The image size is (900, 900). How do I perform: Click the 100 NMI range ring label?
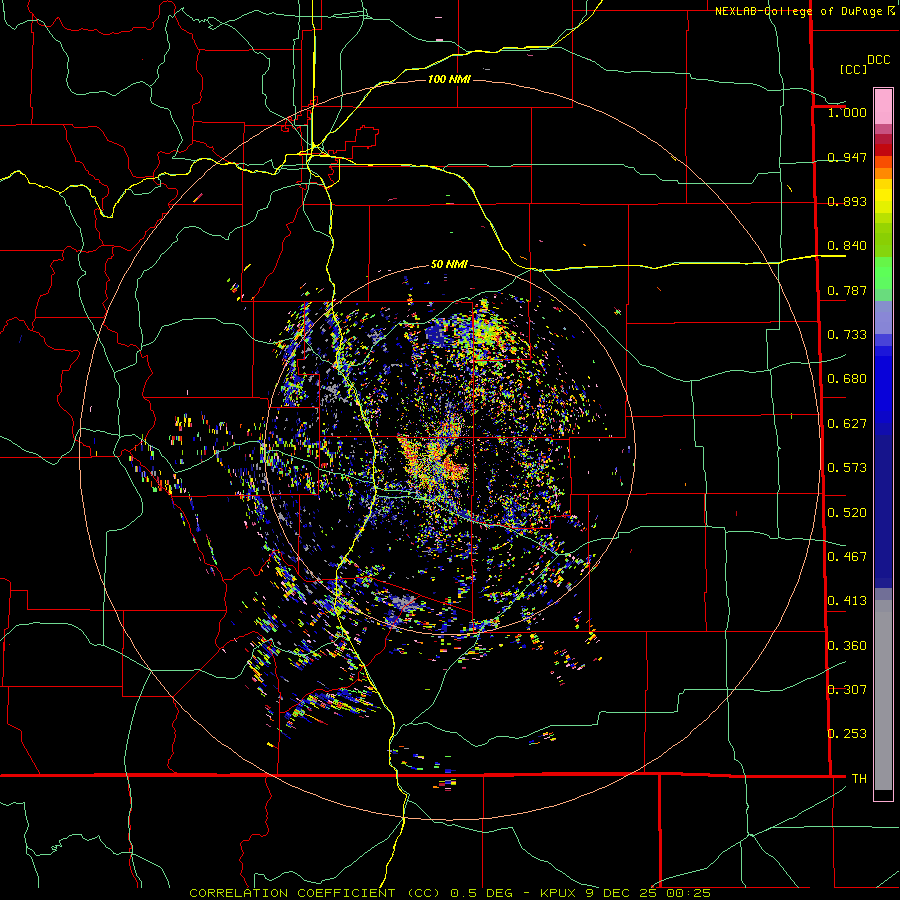(x=449, y=79)
